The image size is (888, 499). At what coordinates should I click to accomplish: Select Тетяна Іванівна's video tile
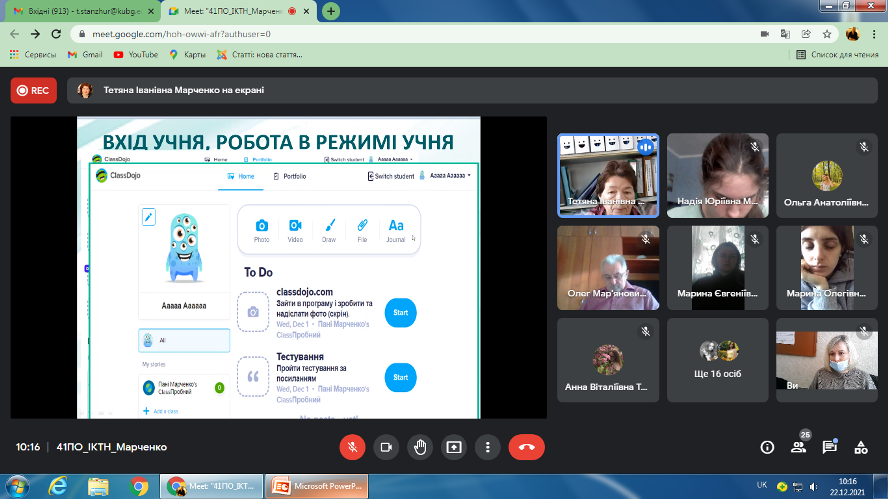tap(607, 175)
